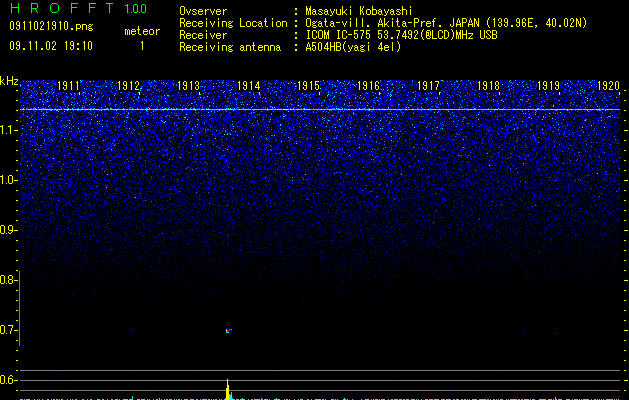Viewport: 629px width, 400px height.
Task: Click the 1913 time marker
Action: pos(189,86)
